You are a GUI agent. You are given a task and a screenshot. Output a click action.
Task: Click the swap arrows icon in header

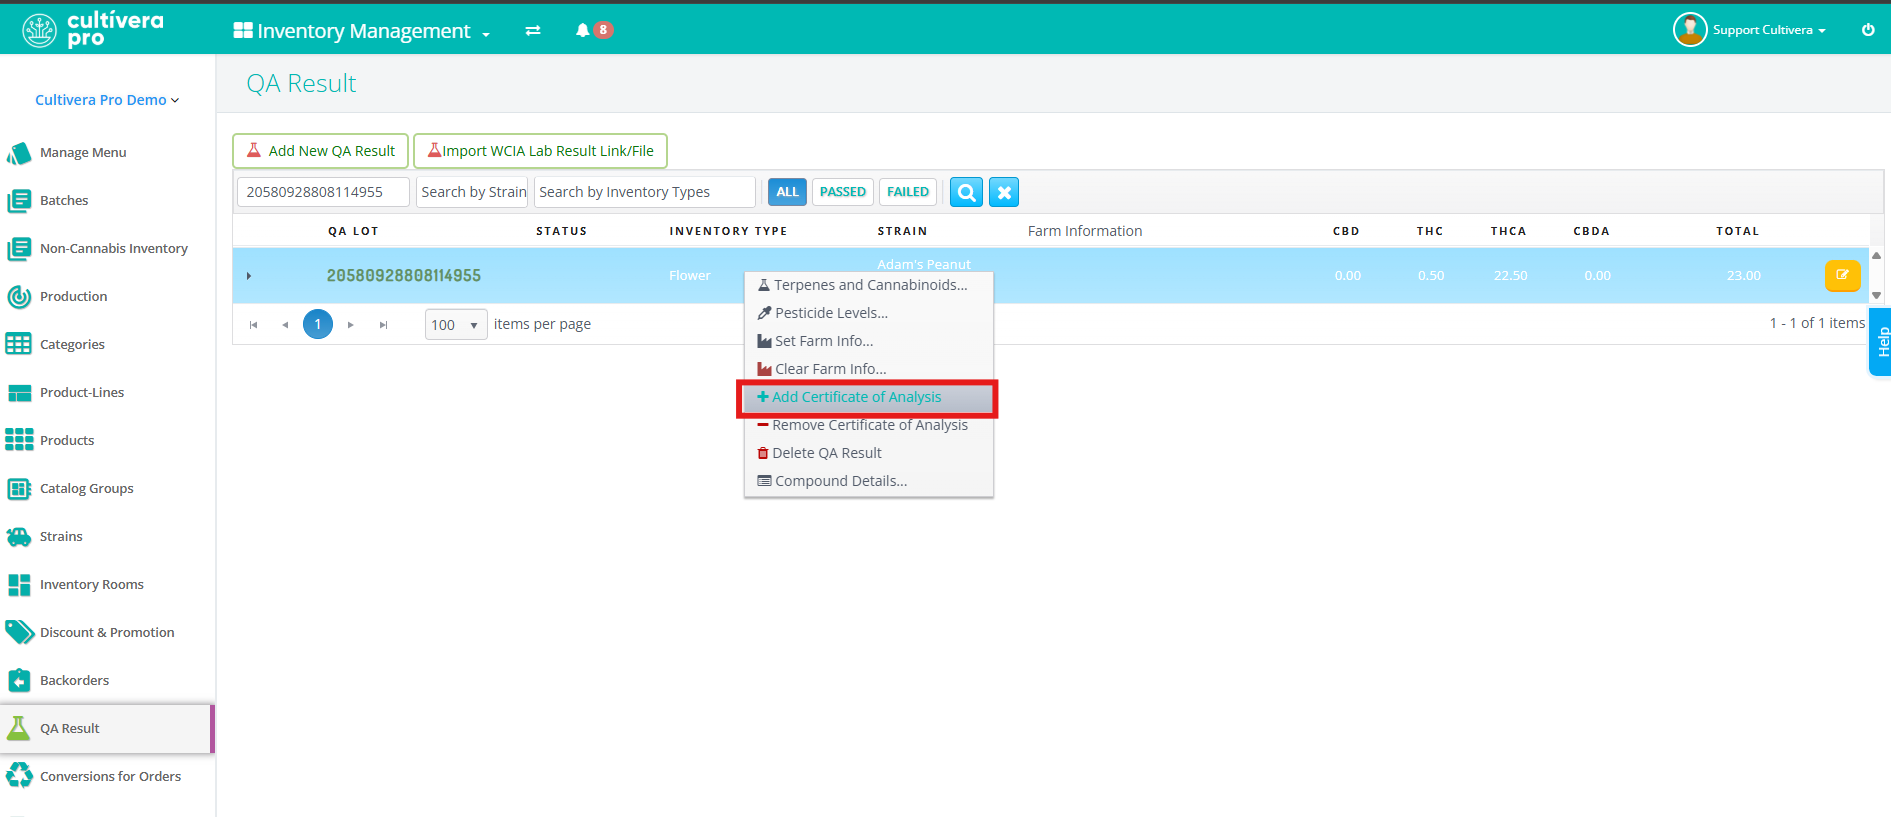coord(533,31)
